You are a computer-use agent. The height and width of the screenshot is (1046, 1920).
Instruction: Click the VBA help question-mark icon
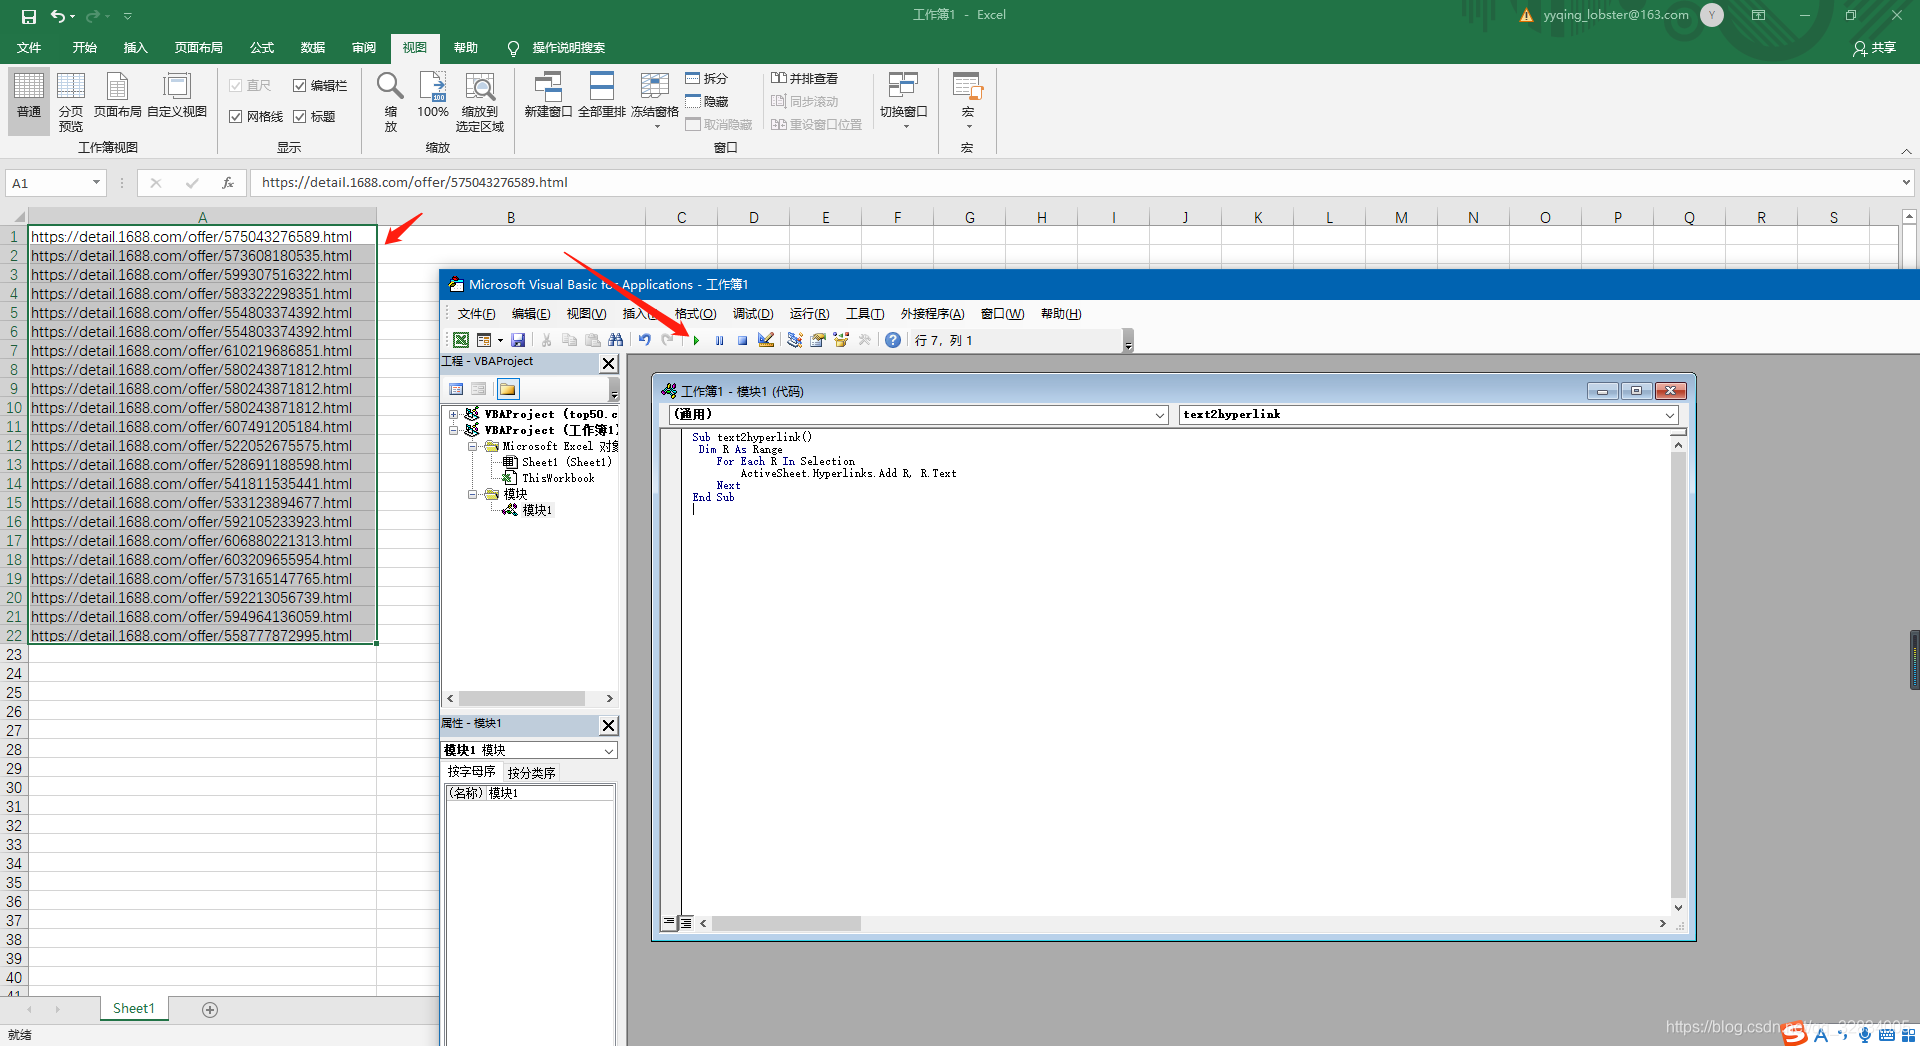coord(893,340)
